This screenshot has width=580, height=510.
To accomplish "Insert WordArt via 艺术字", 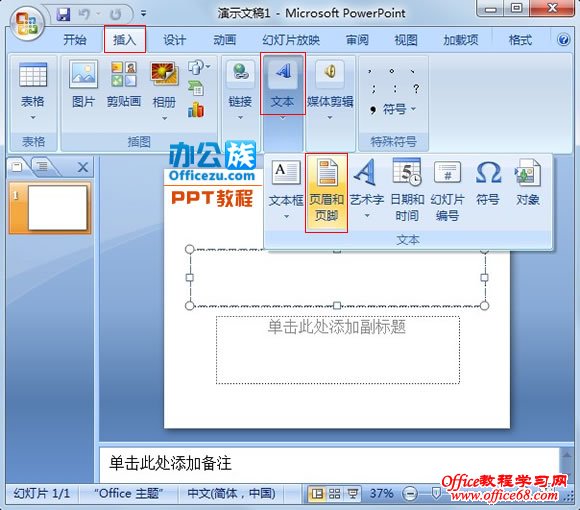I will tap(367, 183).
